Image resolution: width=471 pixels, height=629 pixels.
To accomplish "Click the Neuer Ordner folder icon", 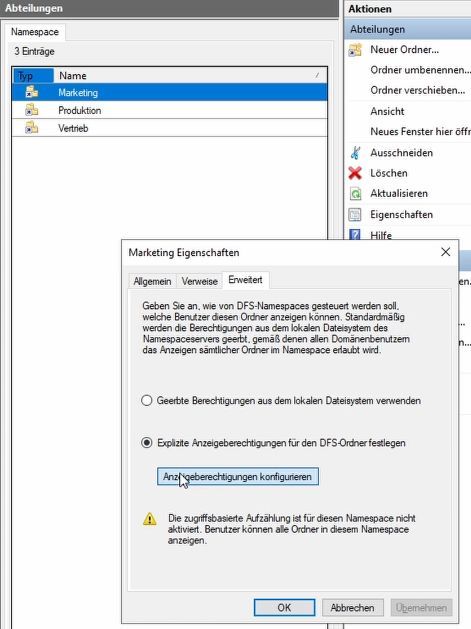I will coord(355,50).
